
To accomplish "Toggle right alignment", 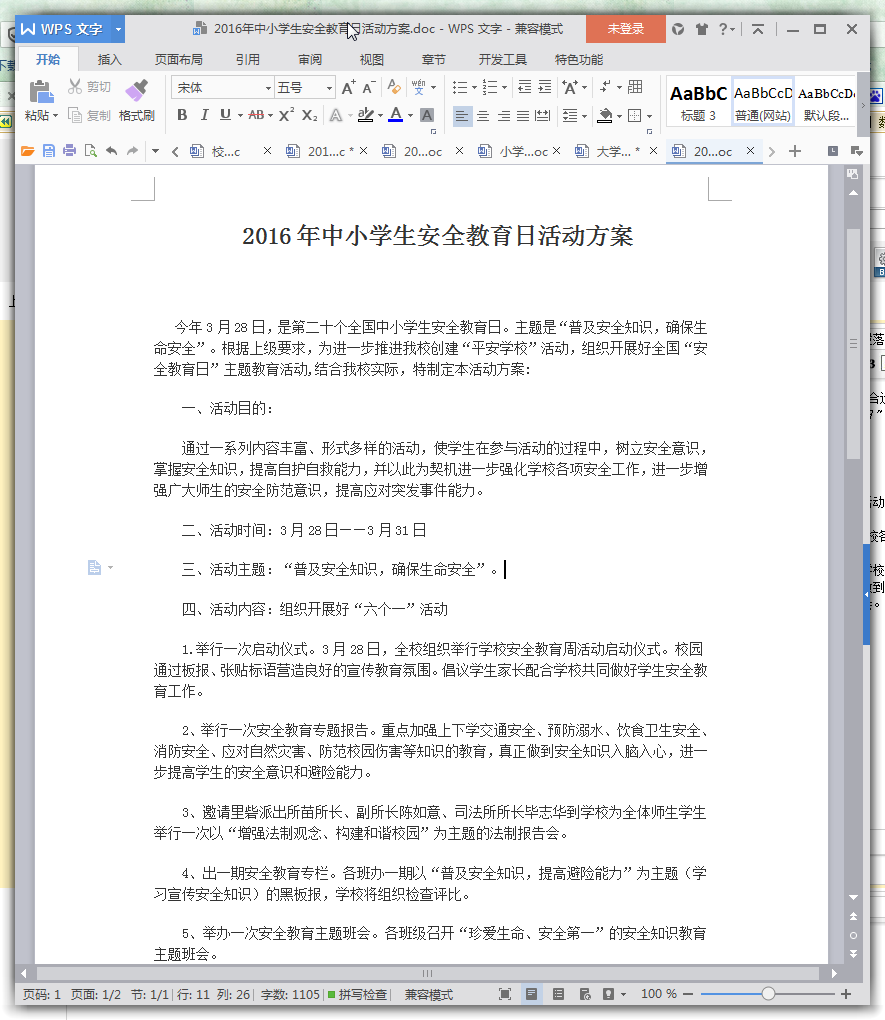I will point(504,116).
